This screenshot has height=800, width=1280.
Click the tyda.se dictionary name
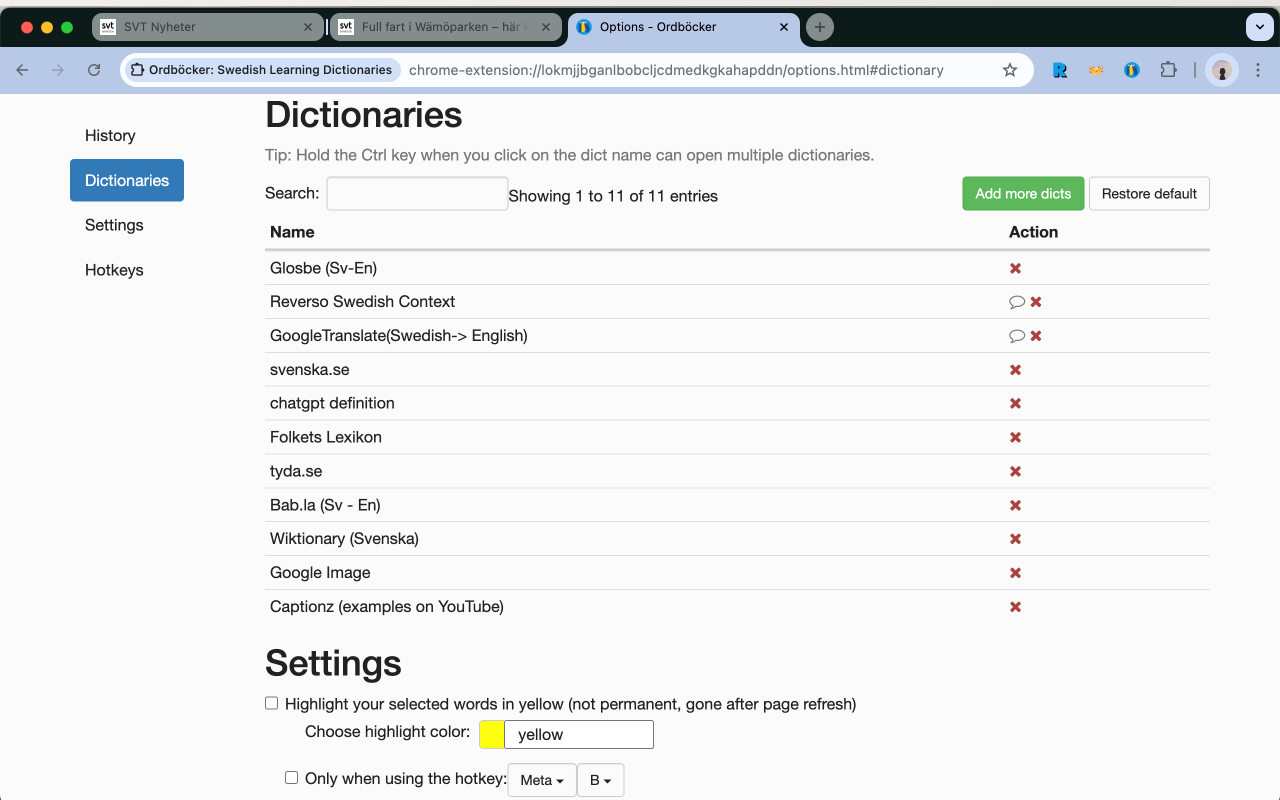point(296,471)
